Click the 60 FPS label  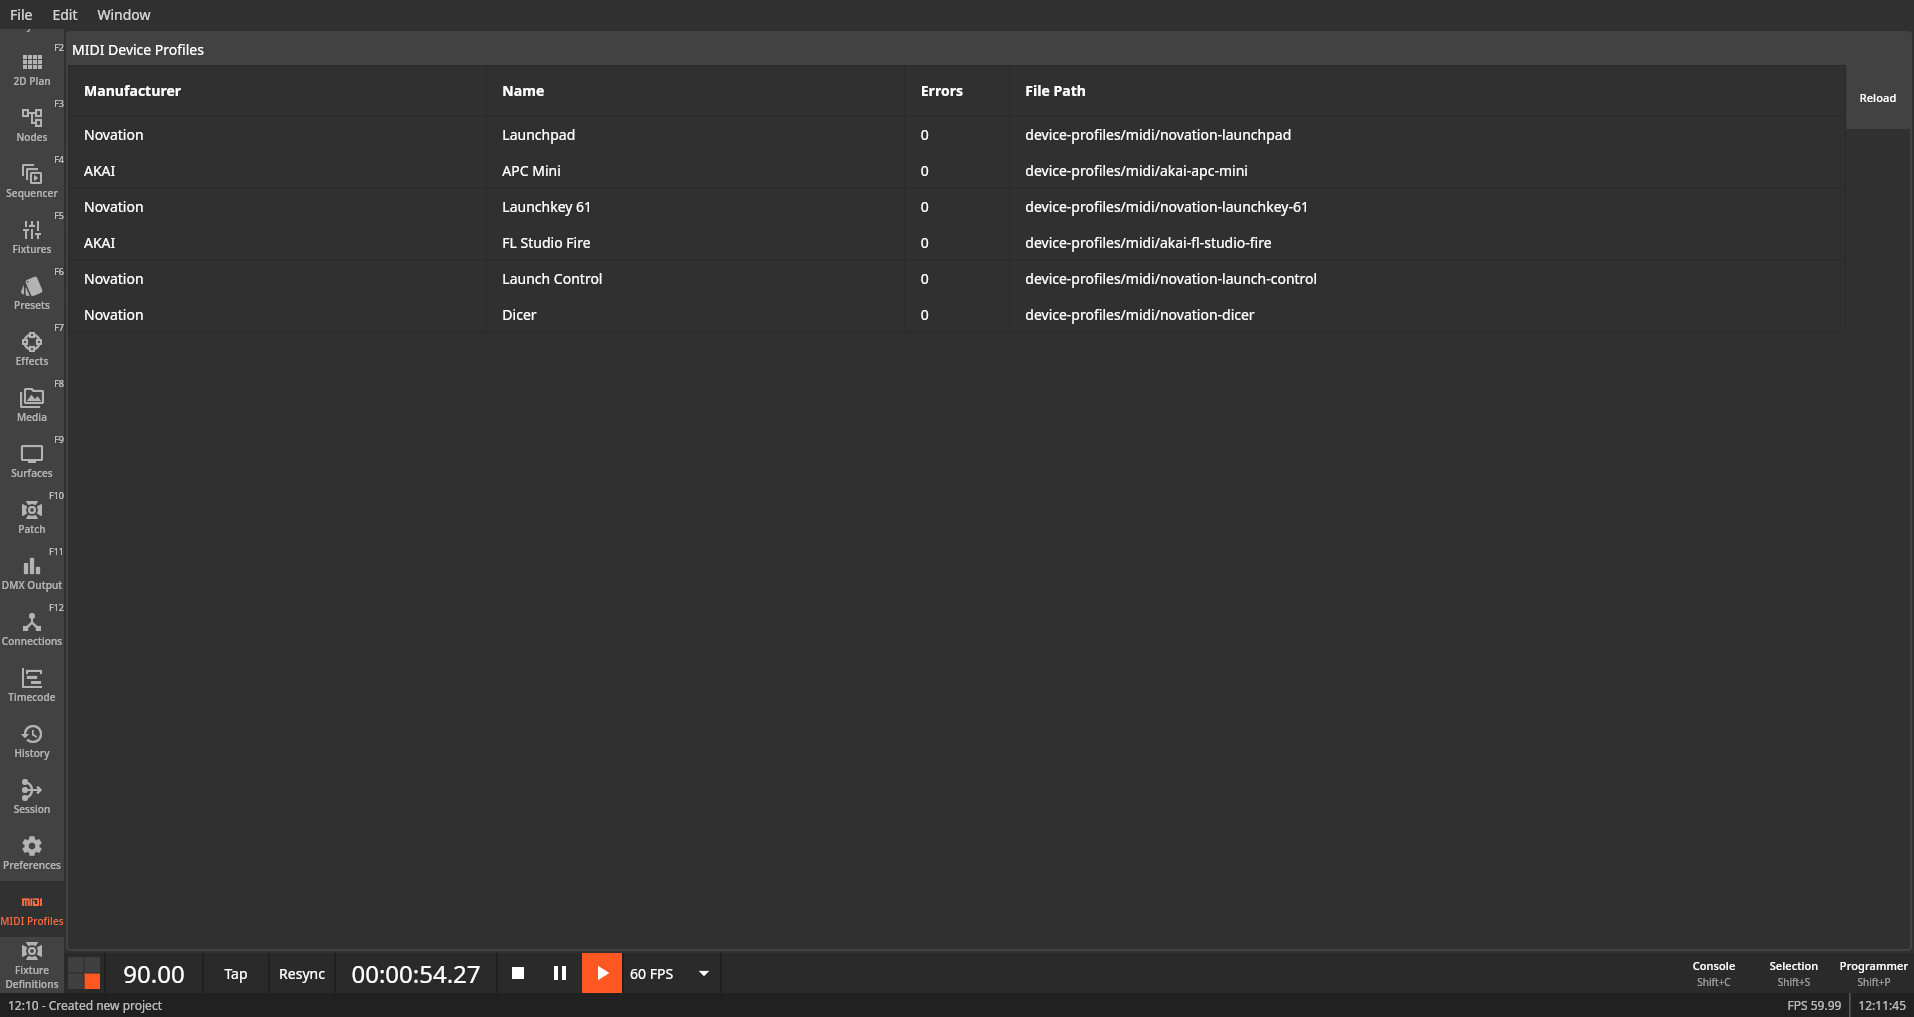[x=652, y=974]
